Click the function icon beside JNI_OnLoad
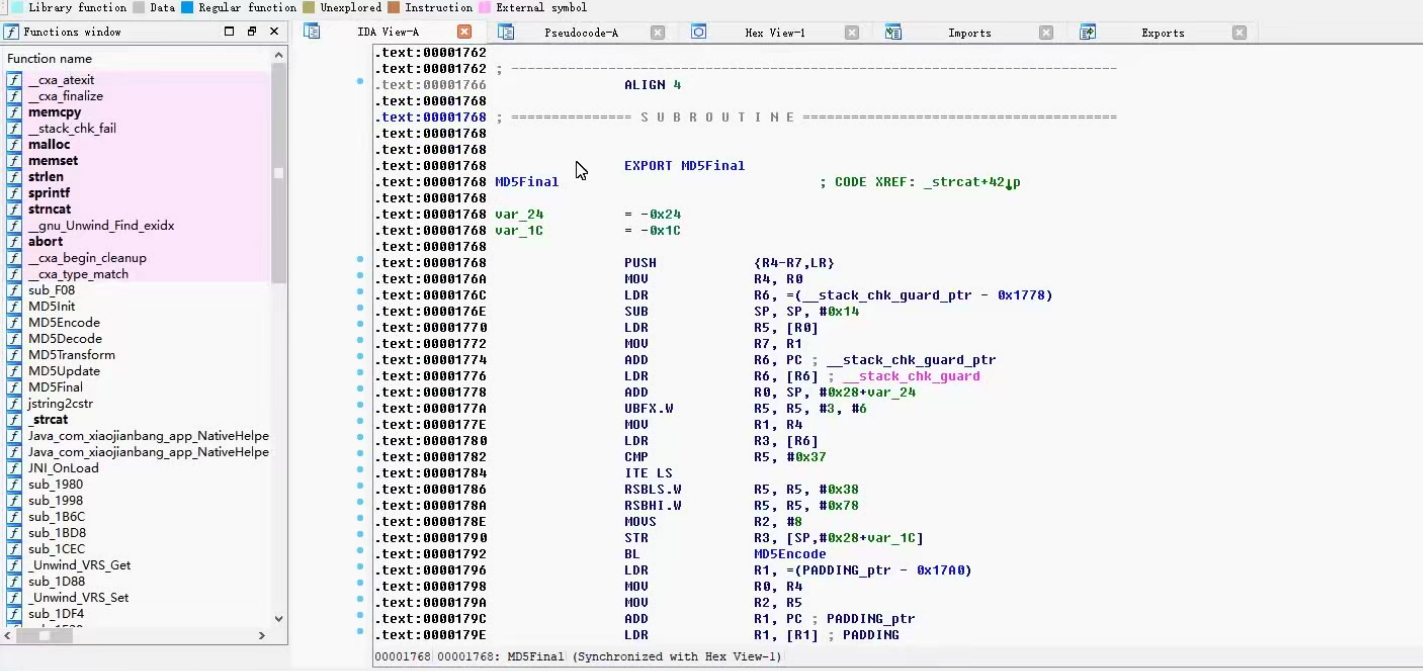This screenshot has height=671, width=1423. coord(14,468)
